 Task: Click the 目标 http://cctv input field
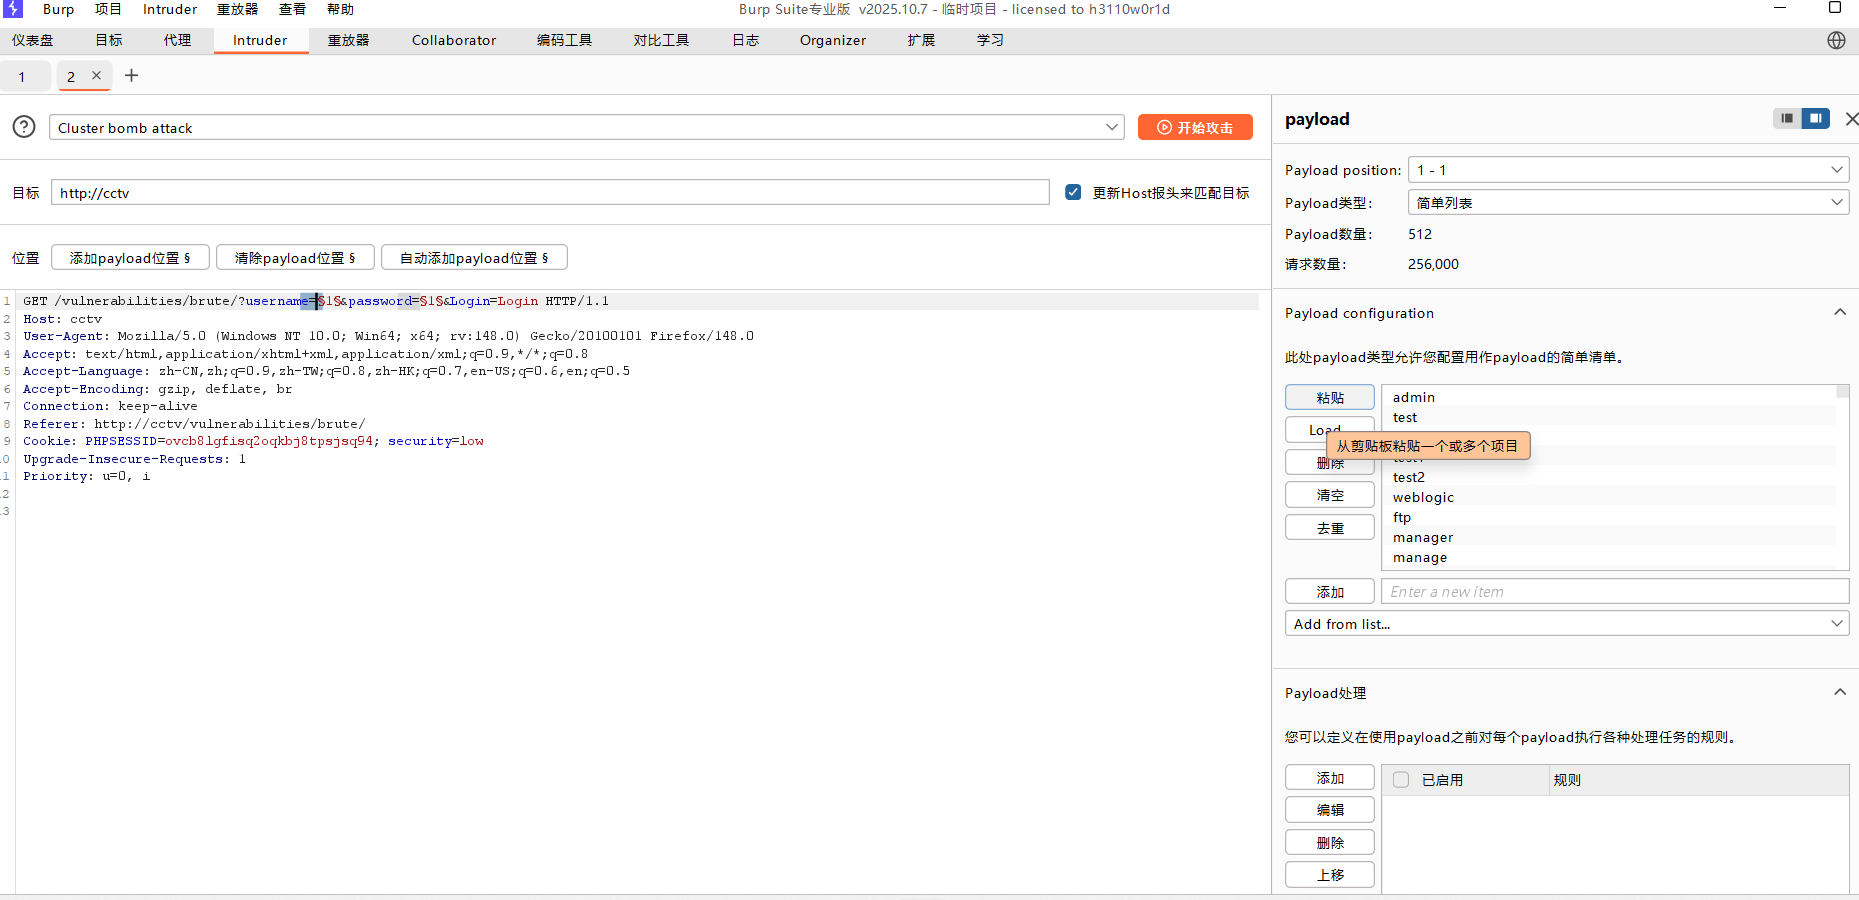click(x=550, y=192)
